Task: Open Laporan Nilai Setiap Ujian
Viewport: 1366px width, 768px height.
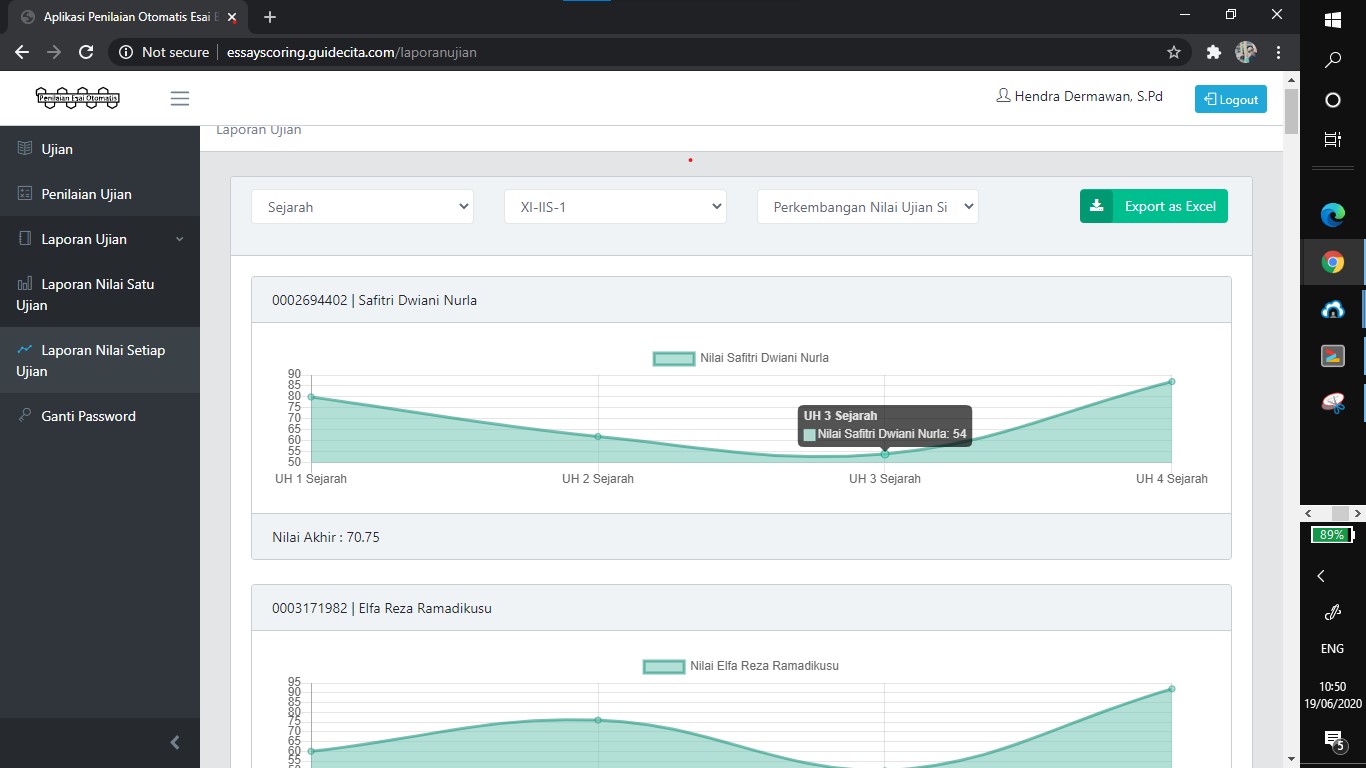Action: coord(100,360)
